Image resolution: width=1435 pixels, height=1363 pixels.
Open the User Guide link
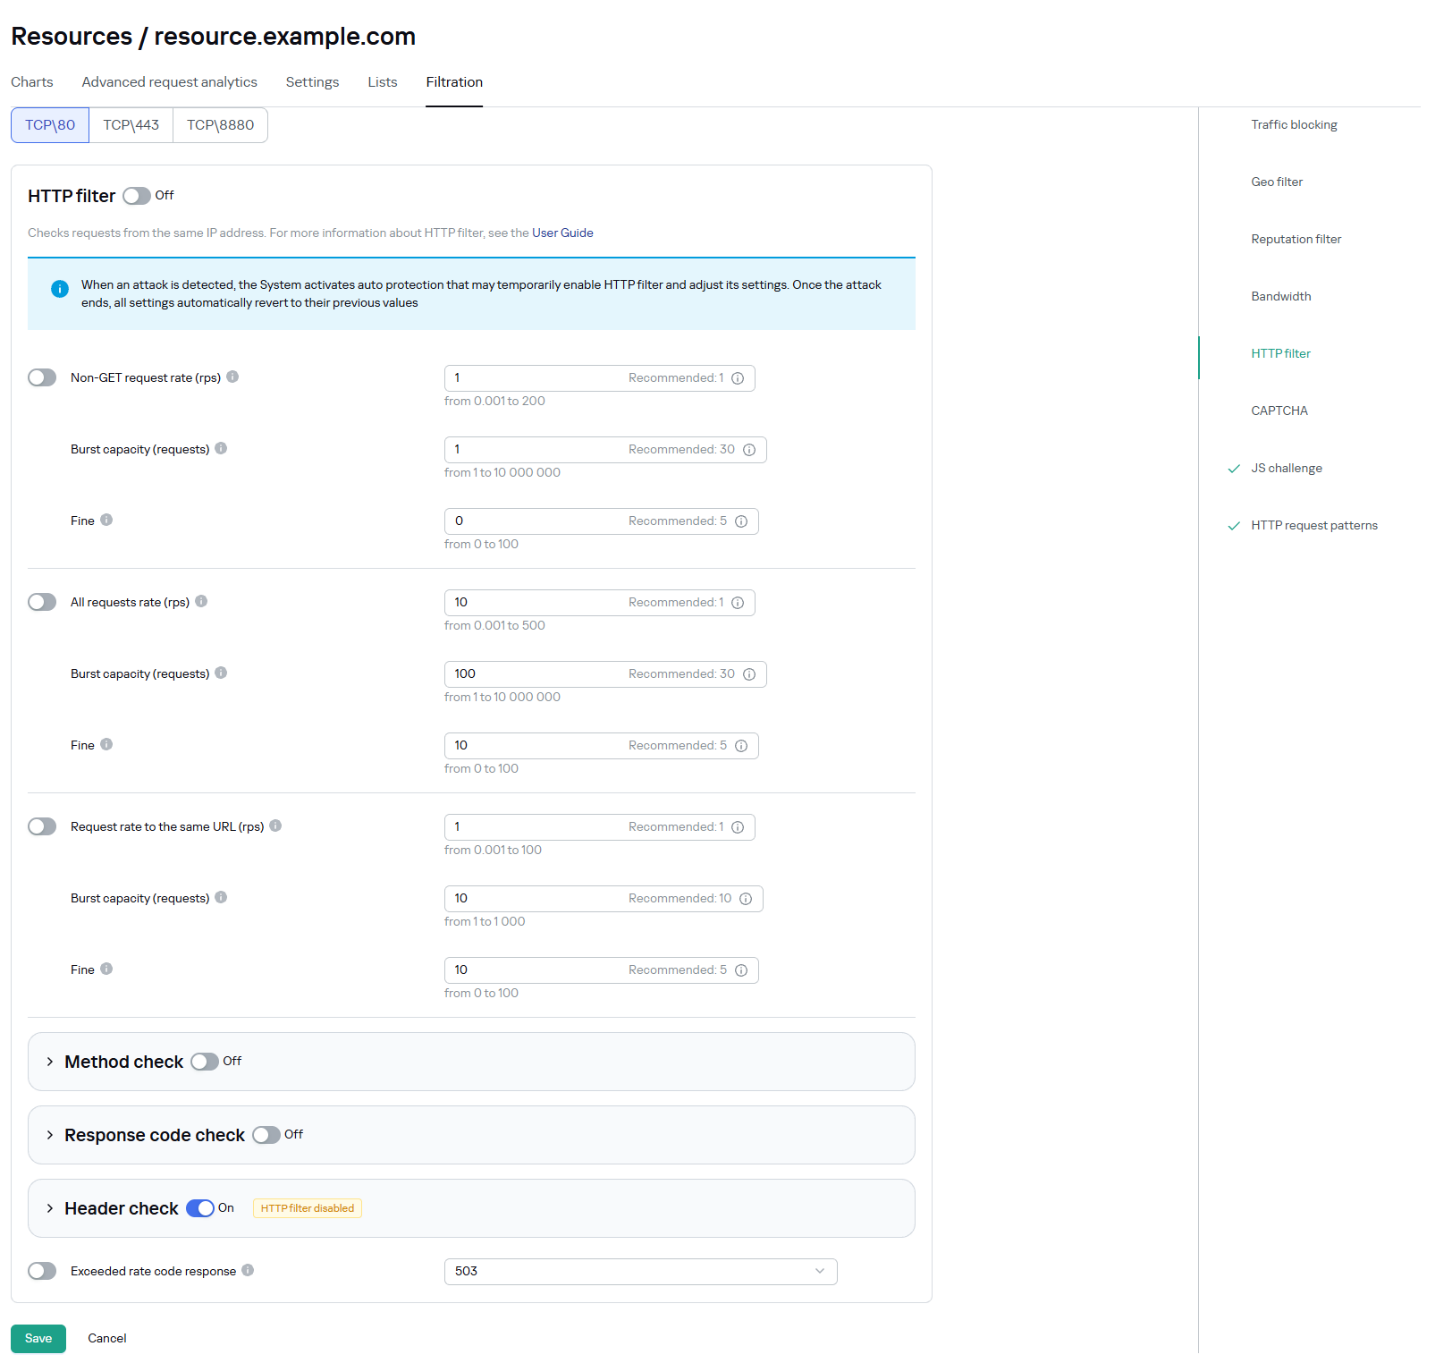(x=562, y=233)
